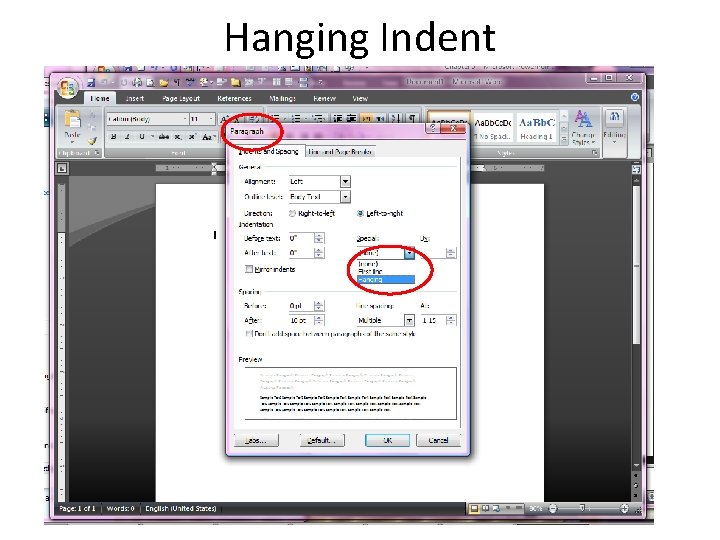This screenshot has height=540, width=720.
Task: Click the Underline style dropdown arrow
Action: coord(152,137)
